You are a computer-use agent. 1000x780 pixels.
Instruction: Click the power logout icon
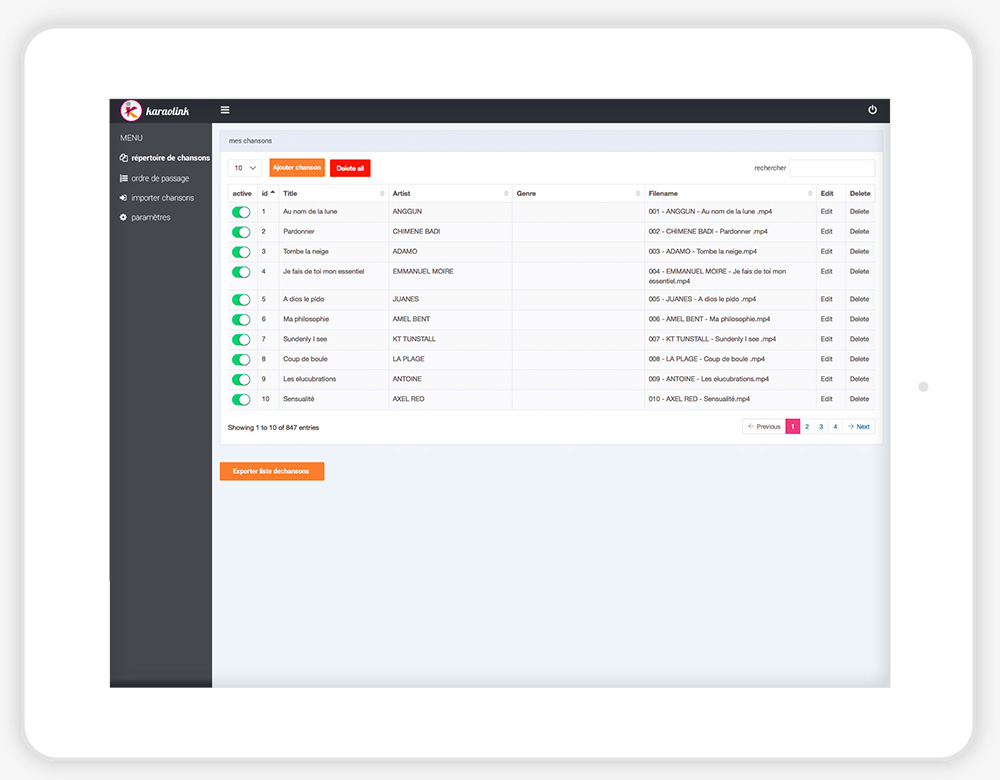click(x=872, y=110)
